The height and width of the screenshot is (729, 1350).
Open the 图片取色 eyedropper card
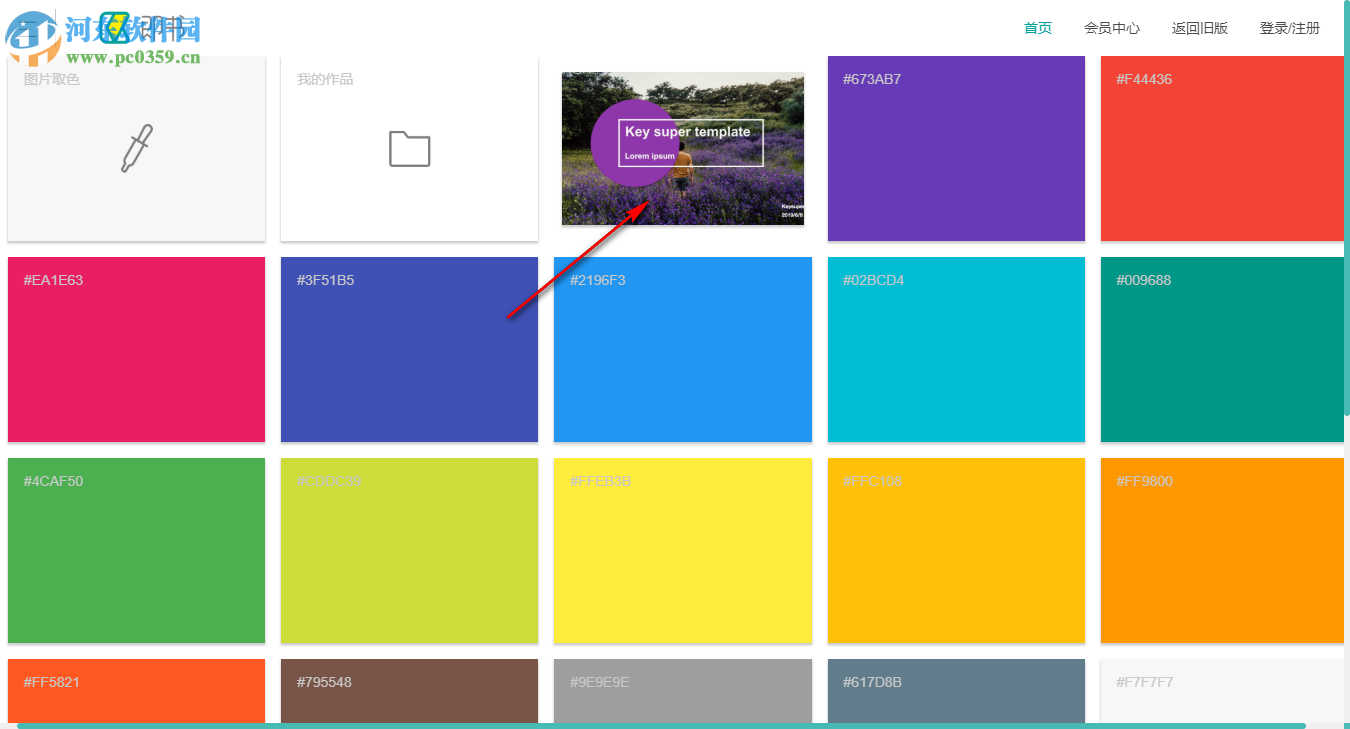click(x=136, y=148)
